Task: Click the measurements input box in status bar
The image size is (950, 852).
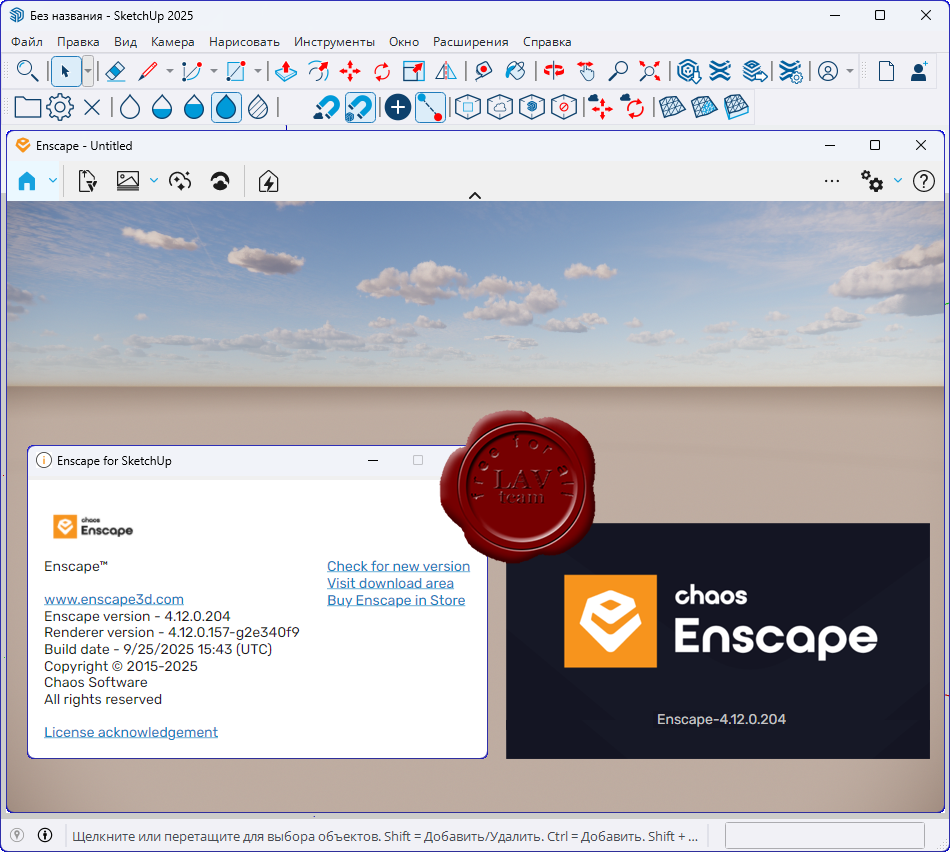Action: 824,835
